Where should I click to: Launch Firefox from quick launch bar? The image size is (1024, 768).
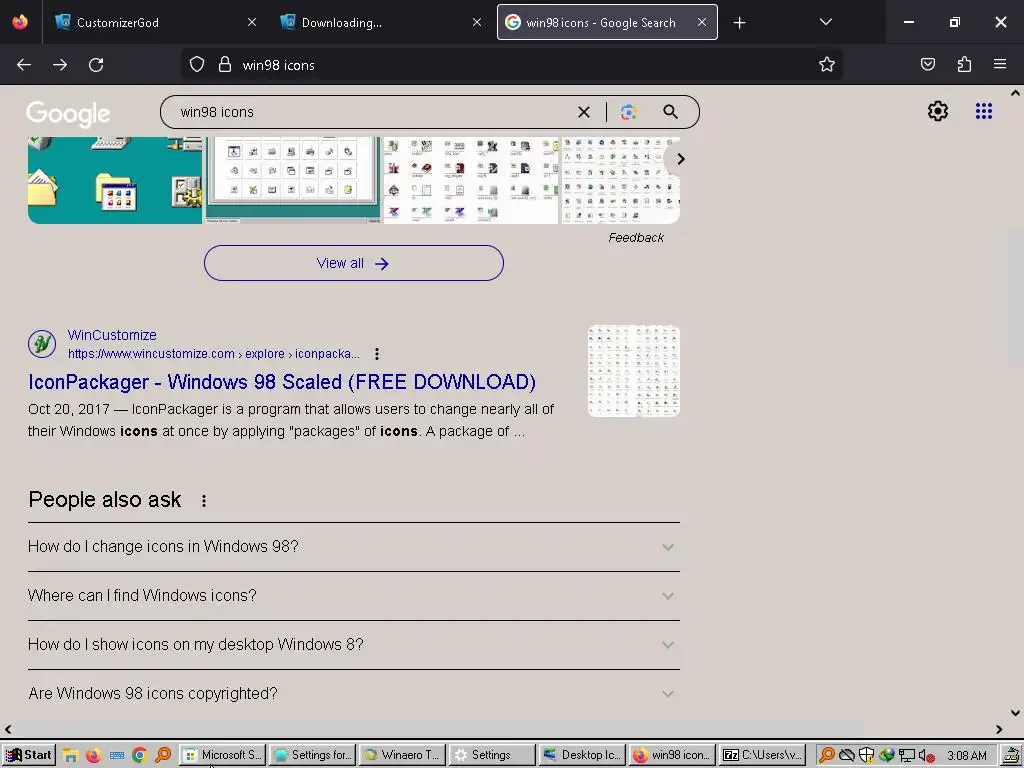point(93,756)
